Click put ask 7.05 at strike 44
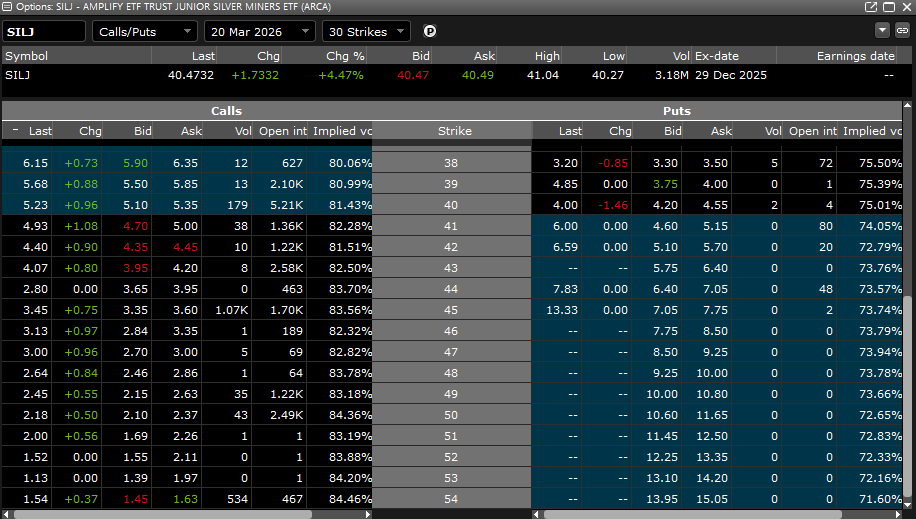Screen dimensions: 916x519 (x=715, y=289)
